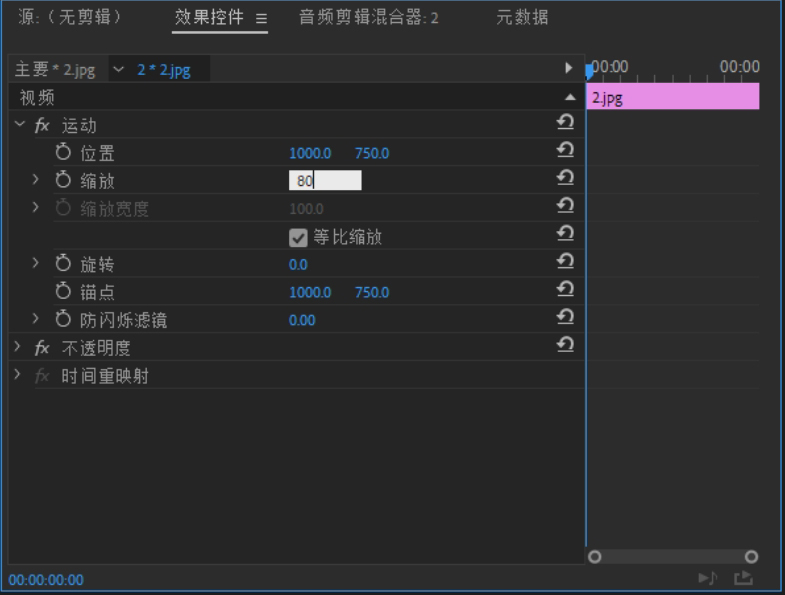Expand the 时间重映射 effect group
Image resolution: width=785 pixels, height=595 pixels.
coord(18,374)
